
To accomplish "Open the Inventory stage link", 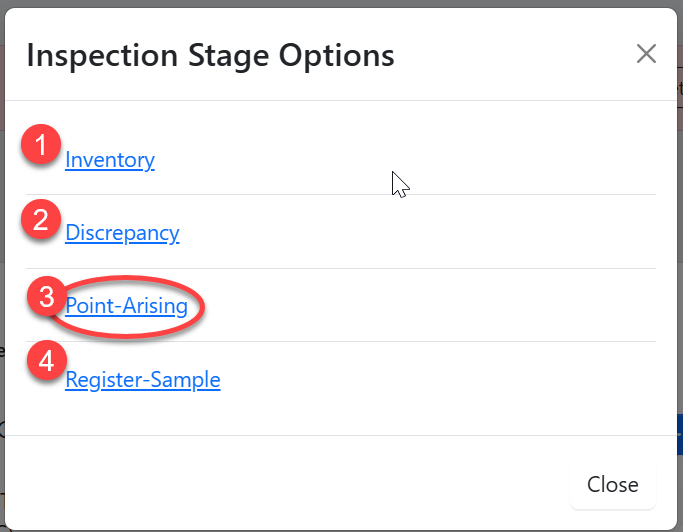I will tap(110, 160).
